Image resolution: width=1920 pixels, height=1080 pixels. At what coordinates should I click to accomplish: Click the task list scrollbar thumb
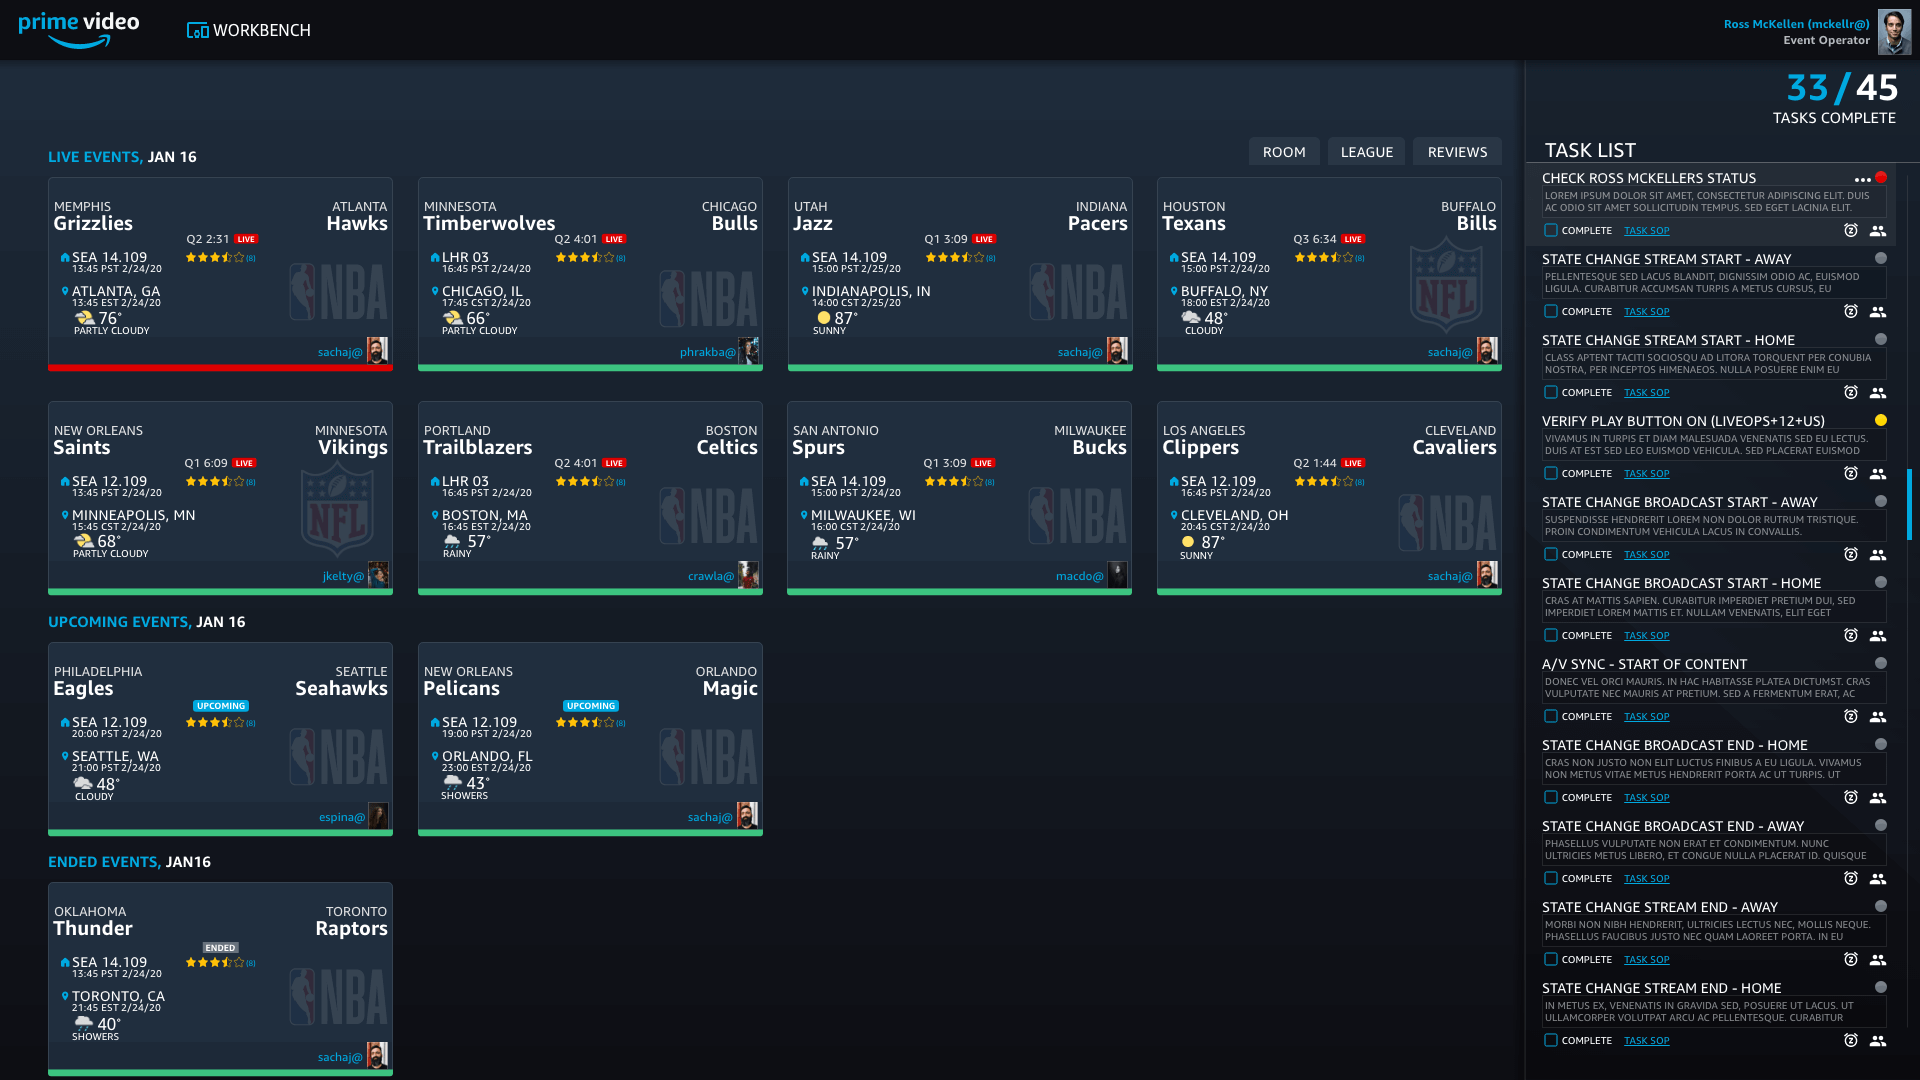click(x=1909, y=504)
